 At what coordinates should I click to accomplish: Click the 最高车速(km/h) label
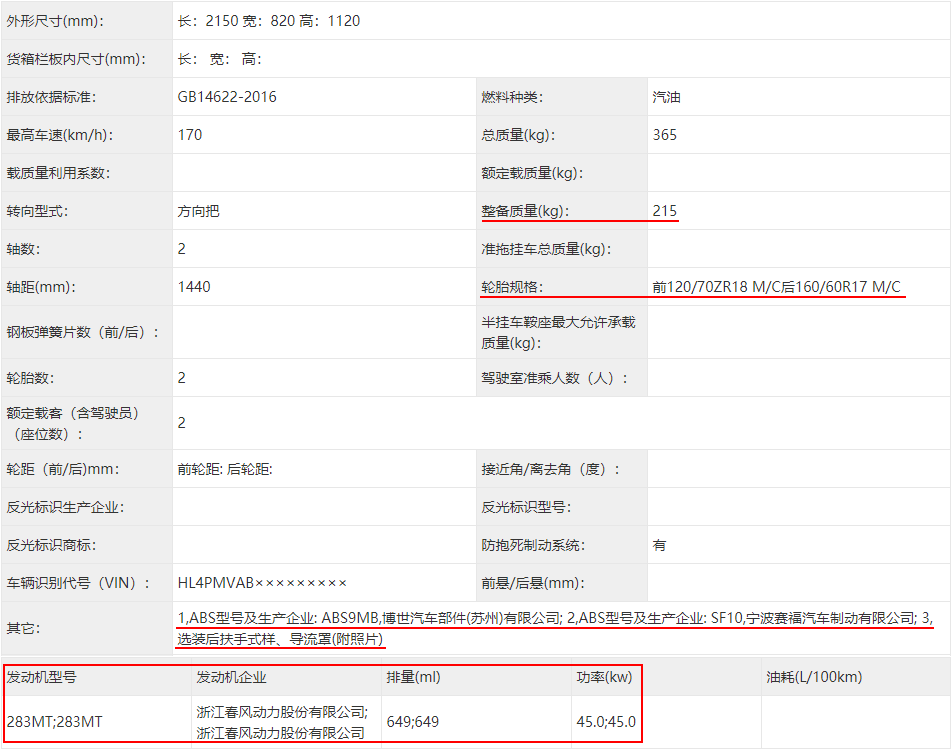pos(60,135)
